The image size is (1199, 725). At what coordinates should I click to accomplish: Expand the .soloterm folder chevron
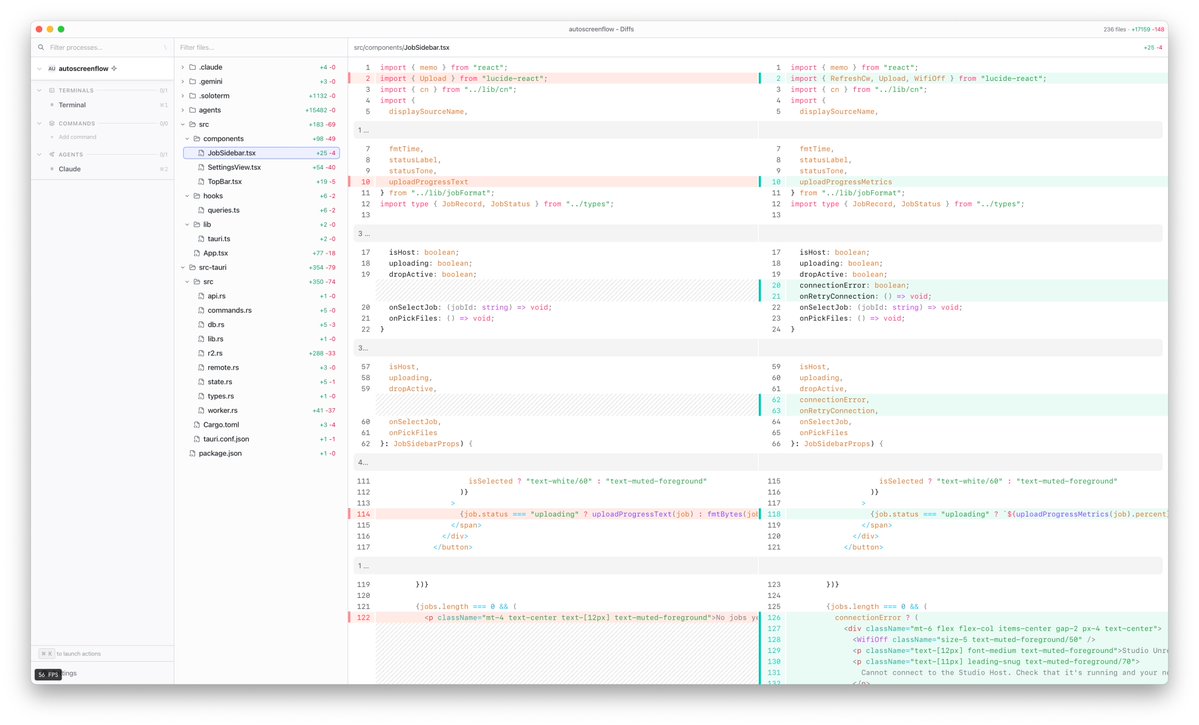pyautogui.click(x=183, y=96)
